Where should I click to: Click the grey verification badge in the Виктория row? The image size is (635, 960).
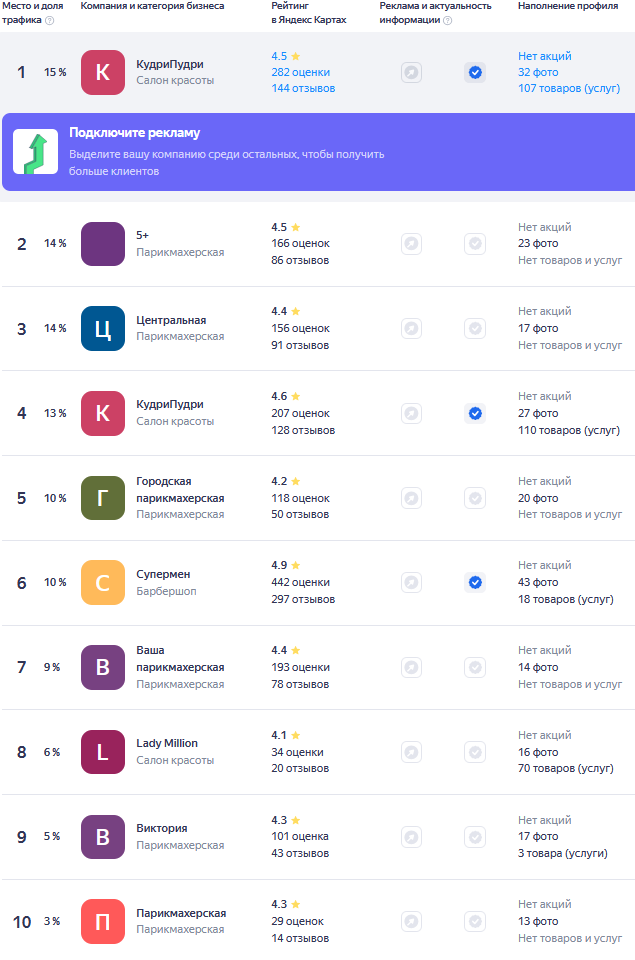tap(475, 837)
